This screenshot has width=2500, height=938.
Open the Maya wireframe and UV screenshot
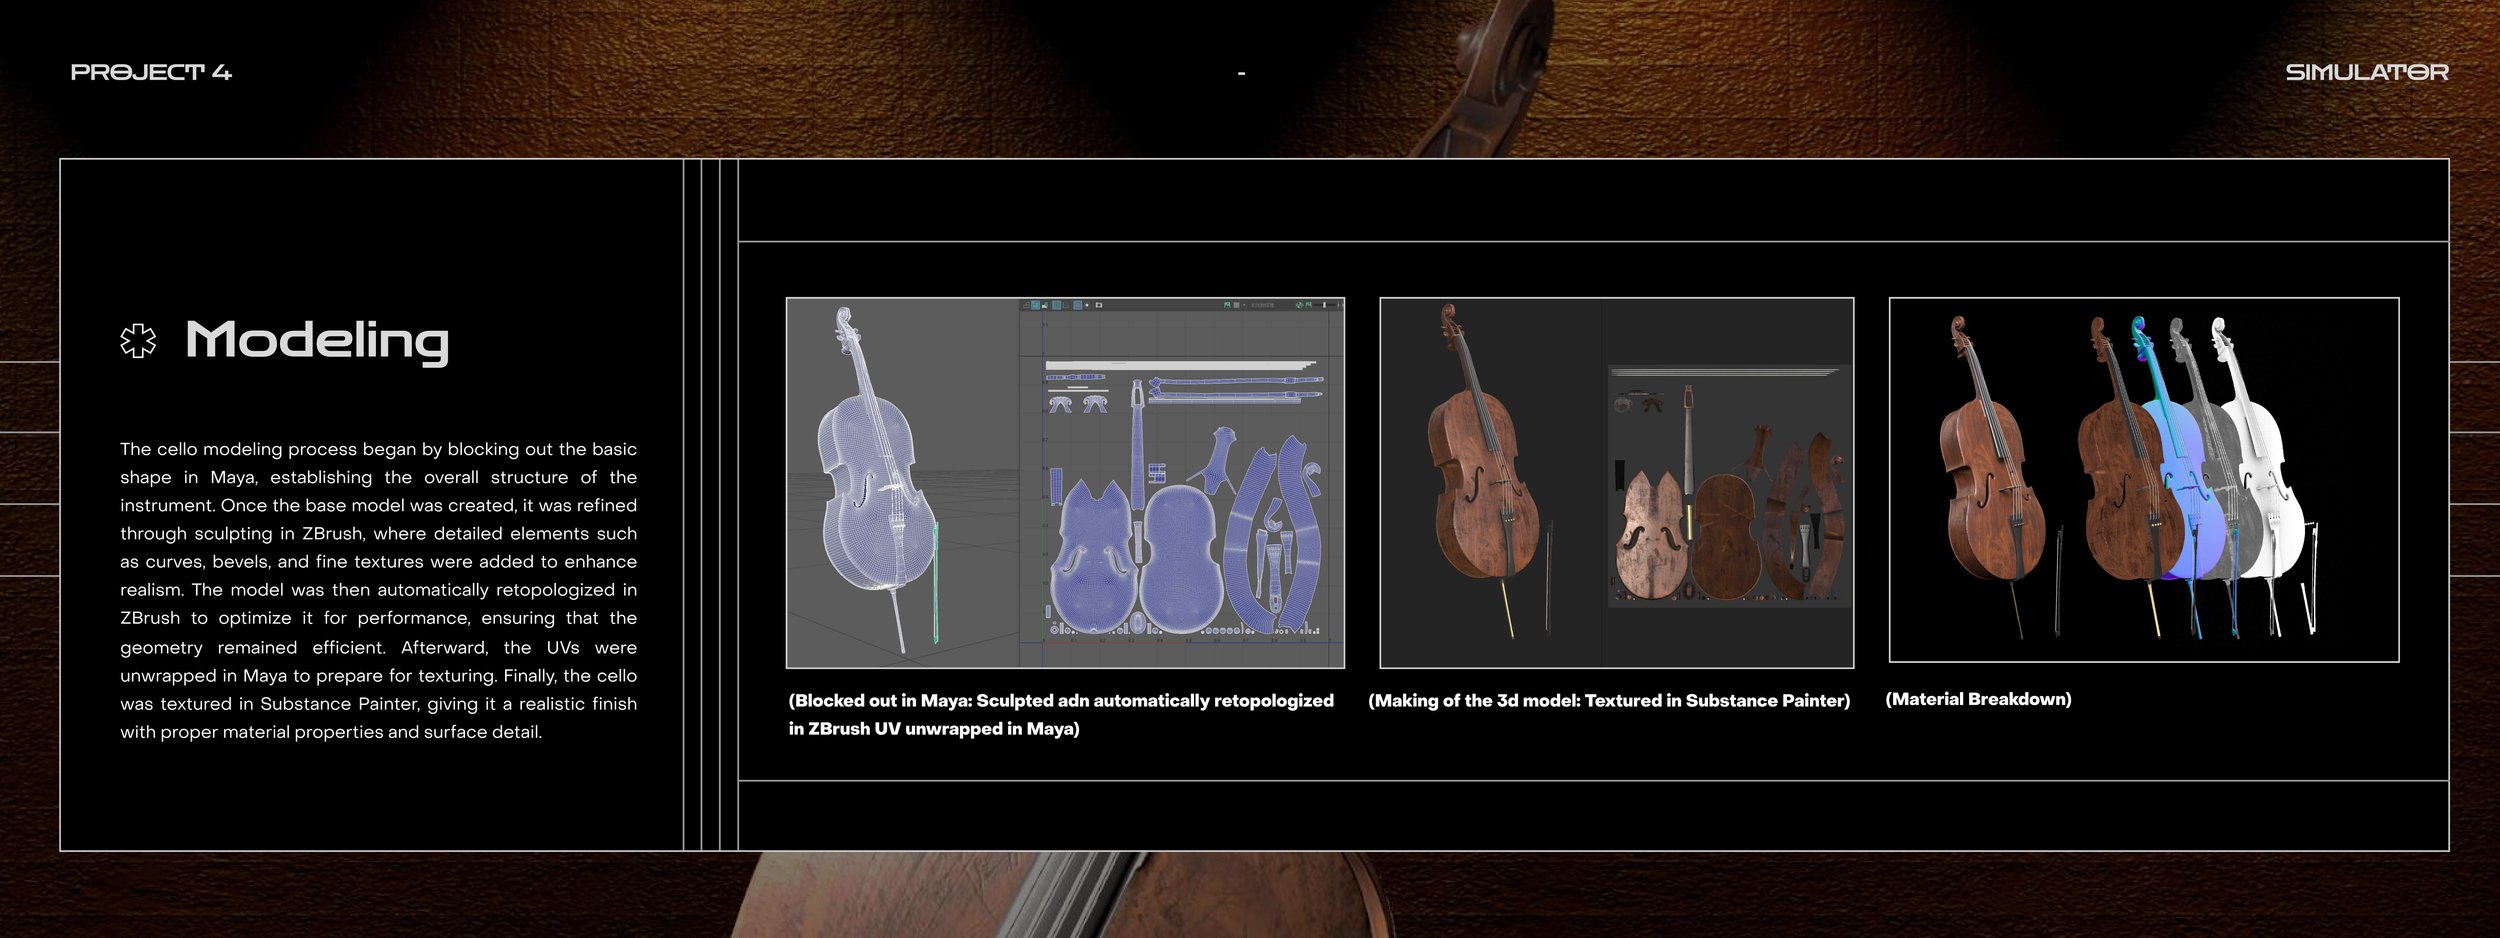pyautogui.click(x=1065, y=482)
